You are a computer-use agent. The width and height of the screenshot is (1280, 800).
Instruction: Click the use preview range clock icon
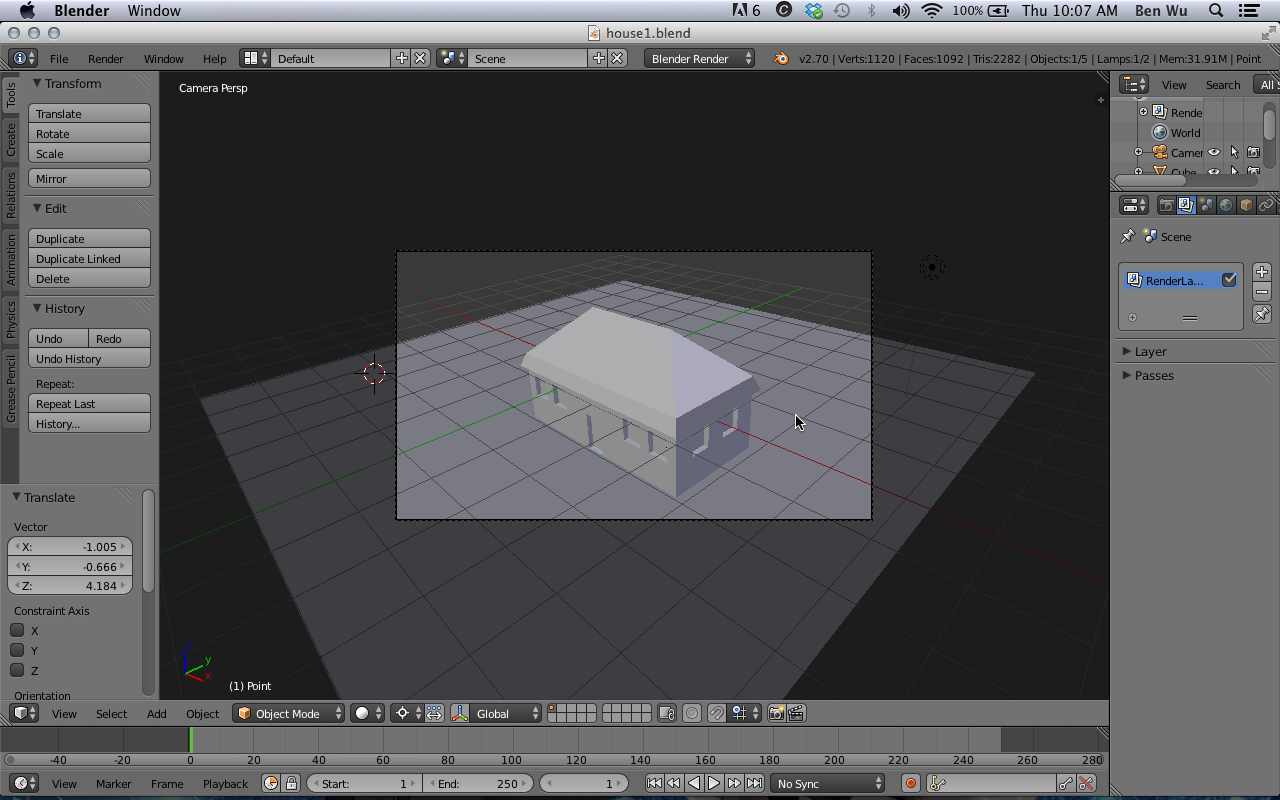tap(271, 783)
